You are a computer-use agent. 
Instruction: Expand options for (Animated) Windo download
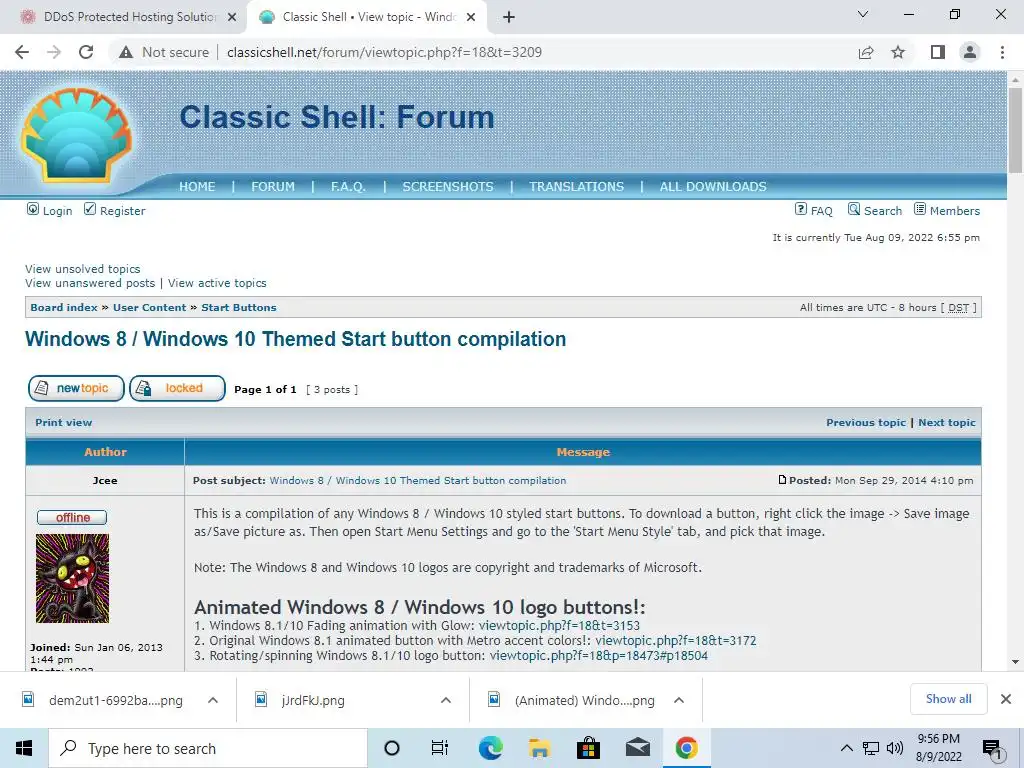pyautogui.click(x=679, y=700)
